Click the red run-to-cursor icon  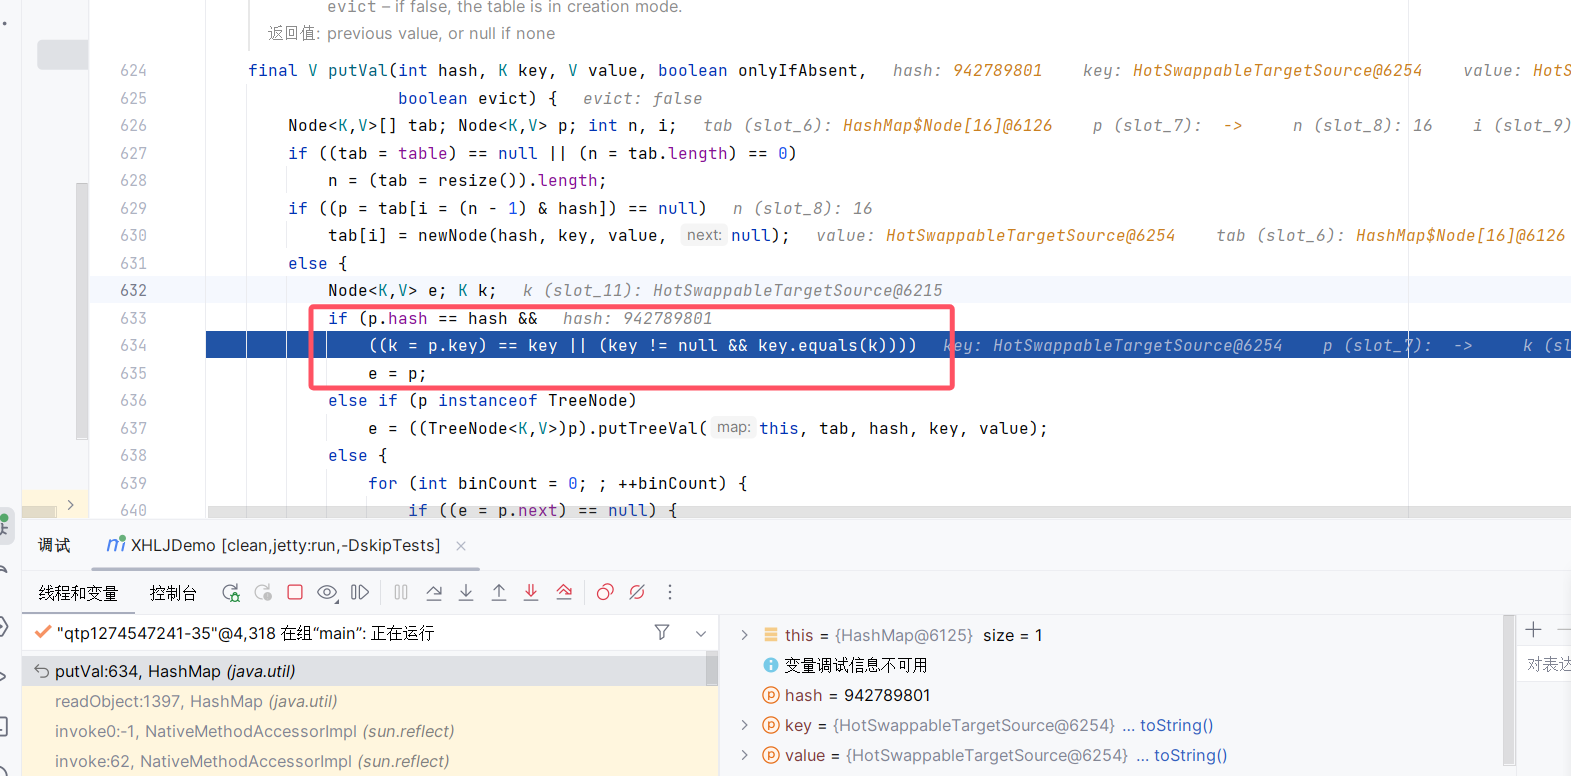click(564, 592)
